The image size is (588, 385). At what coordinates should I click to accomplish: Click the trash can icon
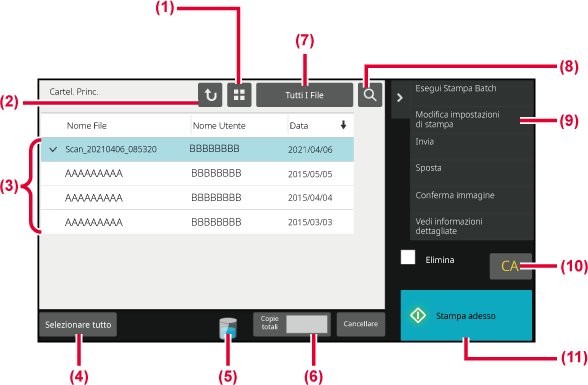[228, 328]
